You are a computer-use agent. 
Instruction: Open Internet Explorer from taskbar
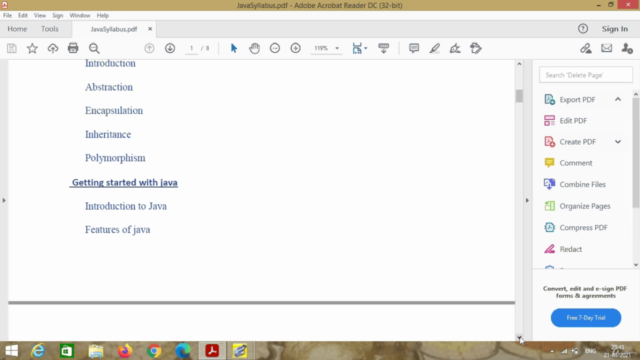point(38,351)
